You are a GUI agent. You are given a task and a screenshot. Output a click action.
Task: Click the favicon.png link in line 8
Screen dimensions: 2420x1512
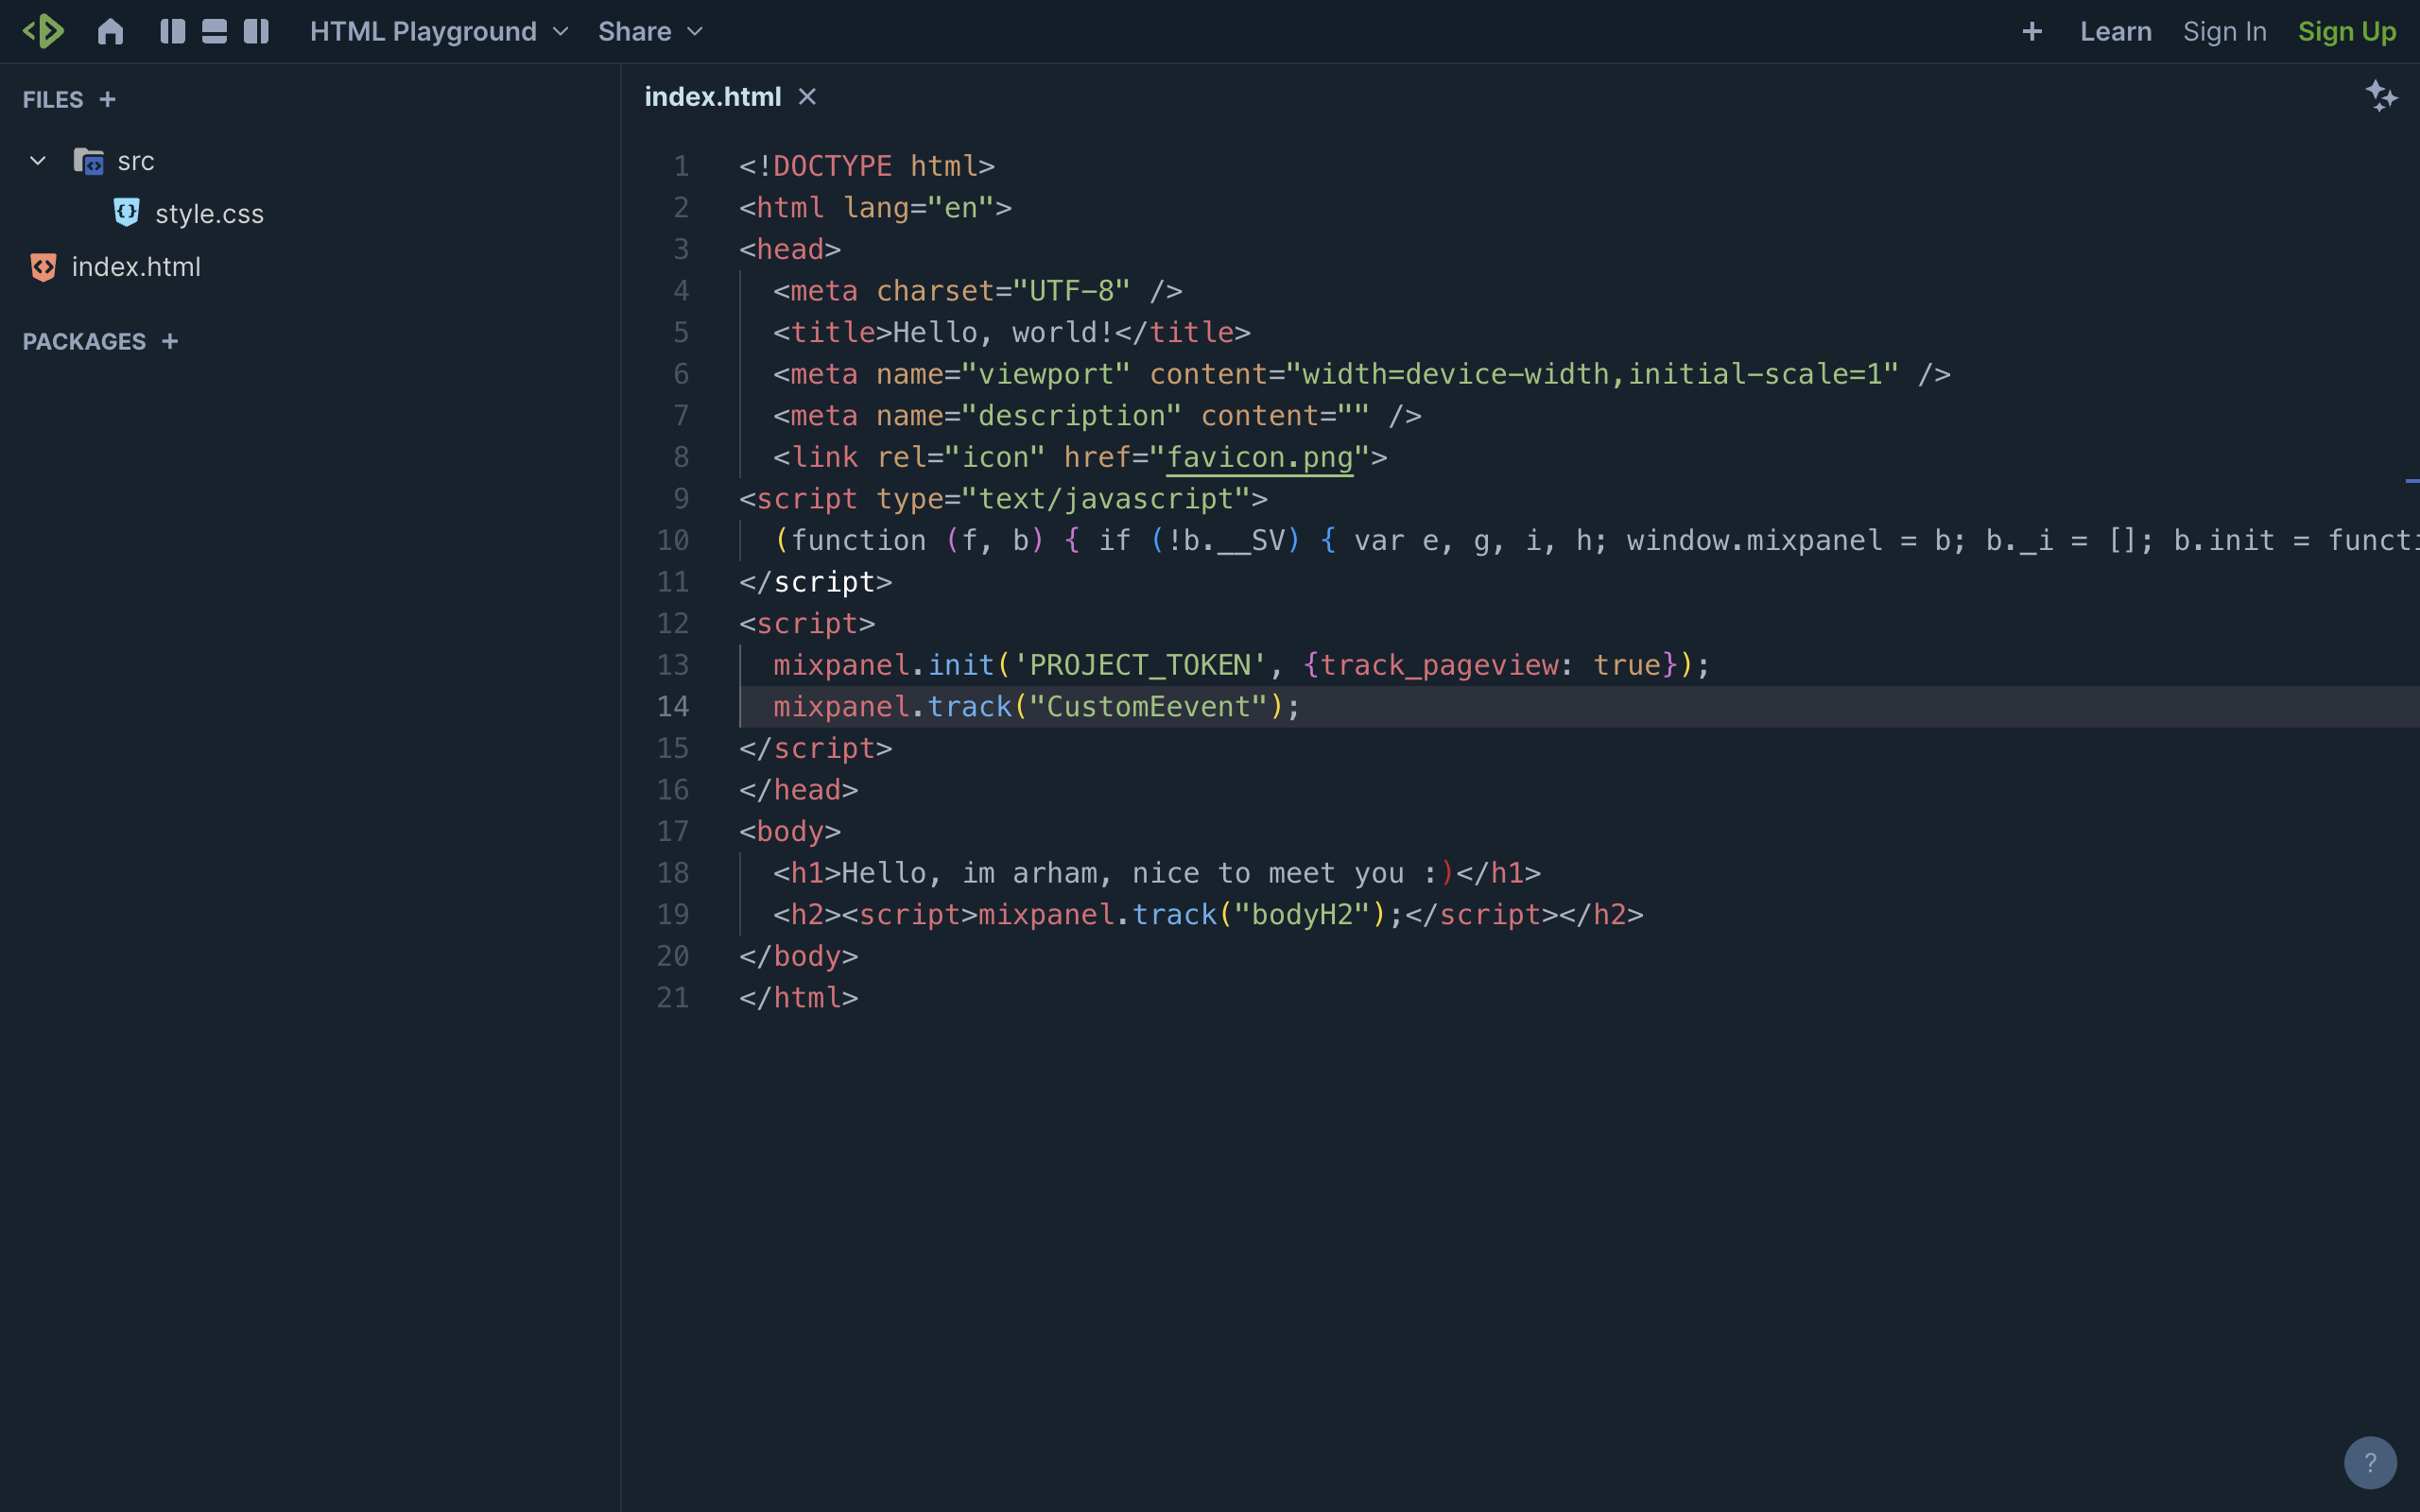click(1260, 457)
